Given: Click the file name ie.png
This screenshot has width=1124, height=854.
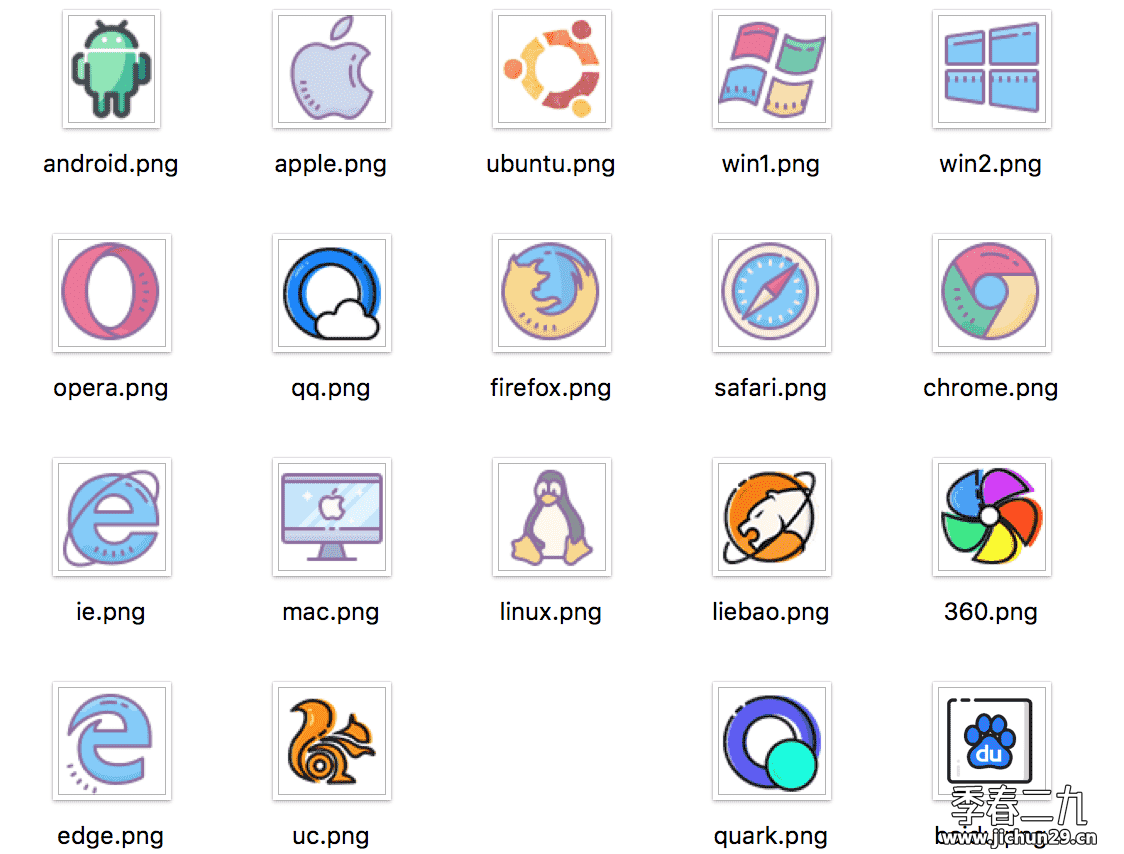Looking at the screenshot, I should pos(110,612).
